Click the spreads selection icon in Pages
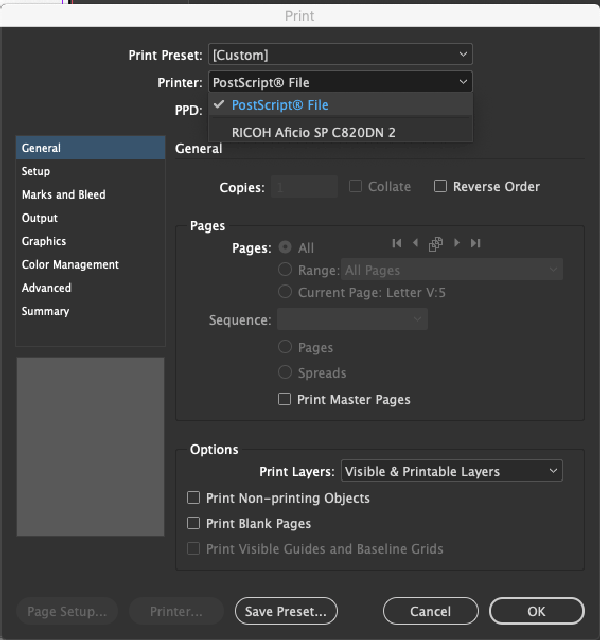The height and width of the screenshot is (640, 600). [436, 244]
